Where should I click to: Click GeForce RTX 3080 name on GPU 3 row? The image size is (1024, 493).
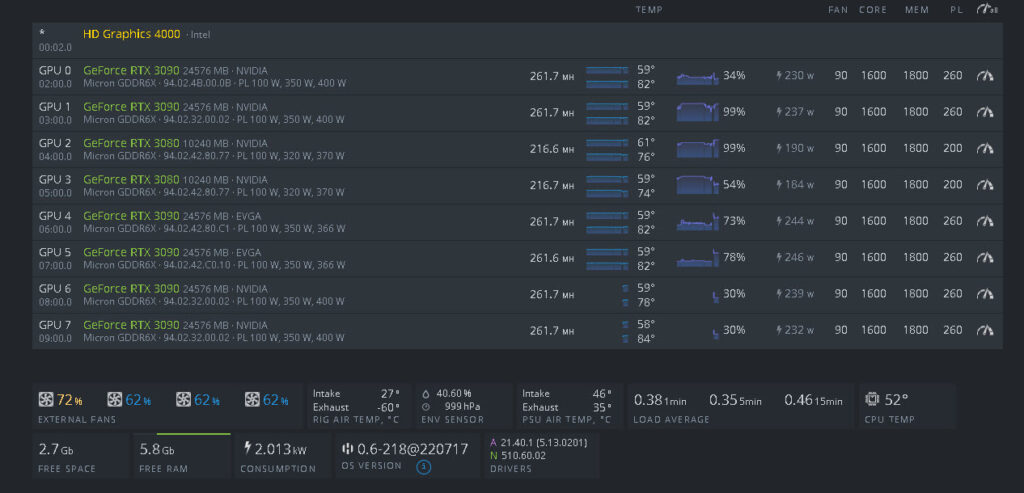tap(131, 179)
